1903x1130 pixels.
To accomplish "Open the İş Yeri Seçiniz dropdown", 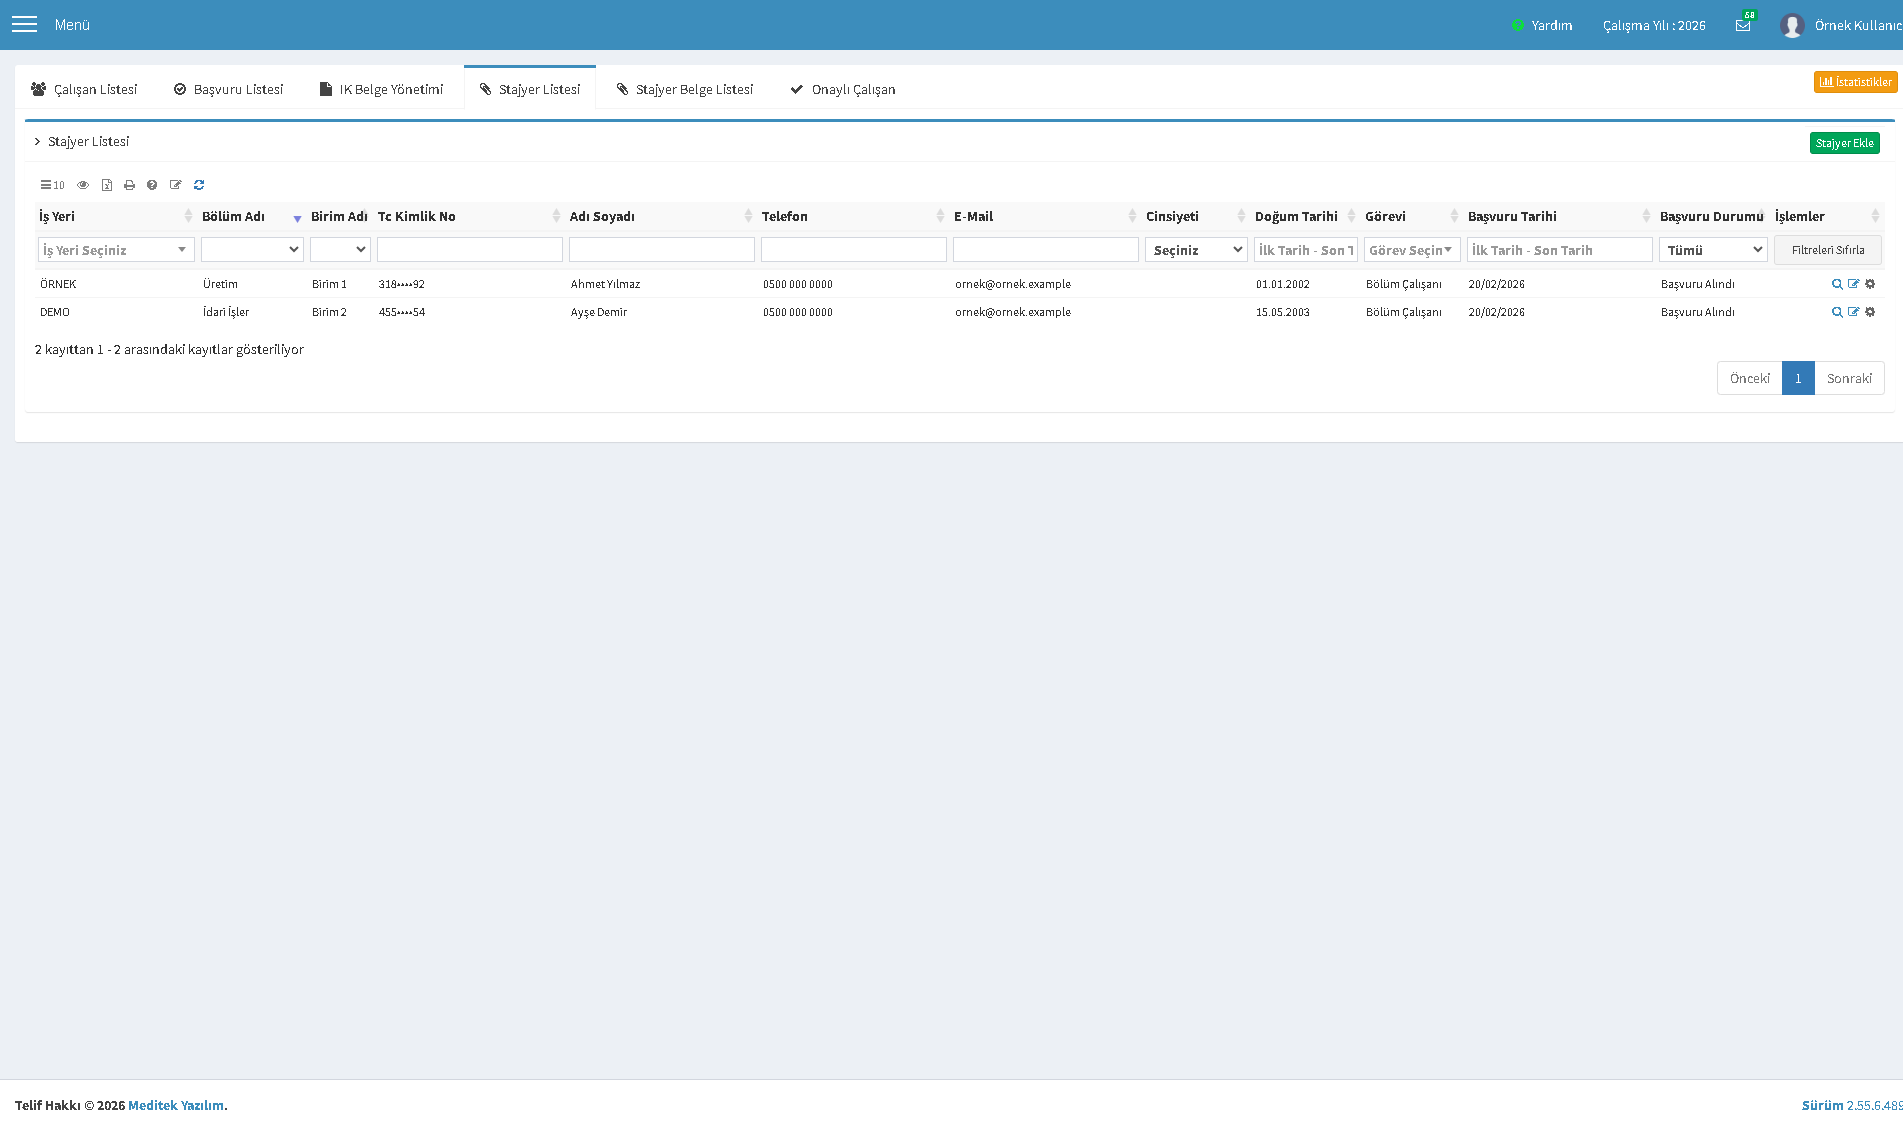I will [116, 250].
